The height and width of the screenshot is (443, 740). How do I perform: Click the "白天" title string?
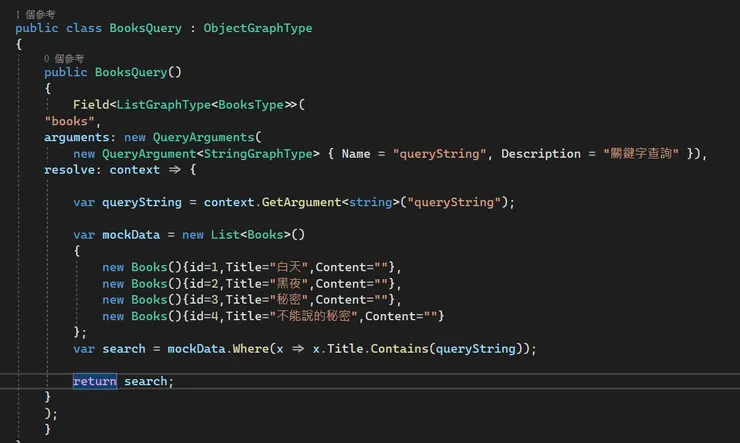(289, 267)
